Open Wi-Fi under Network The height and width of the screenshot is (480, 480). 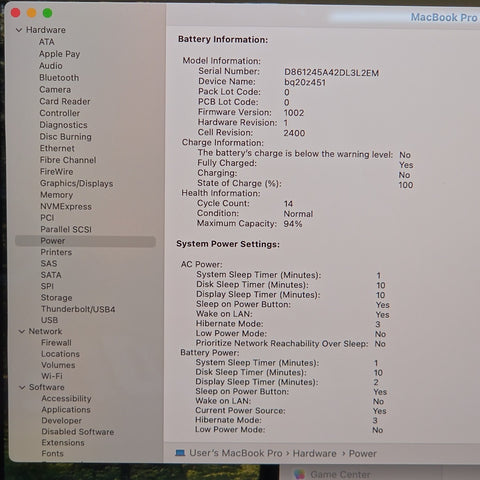[52, 376]
